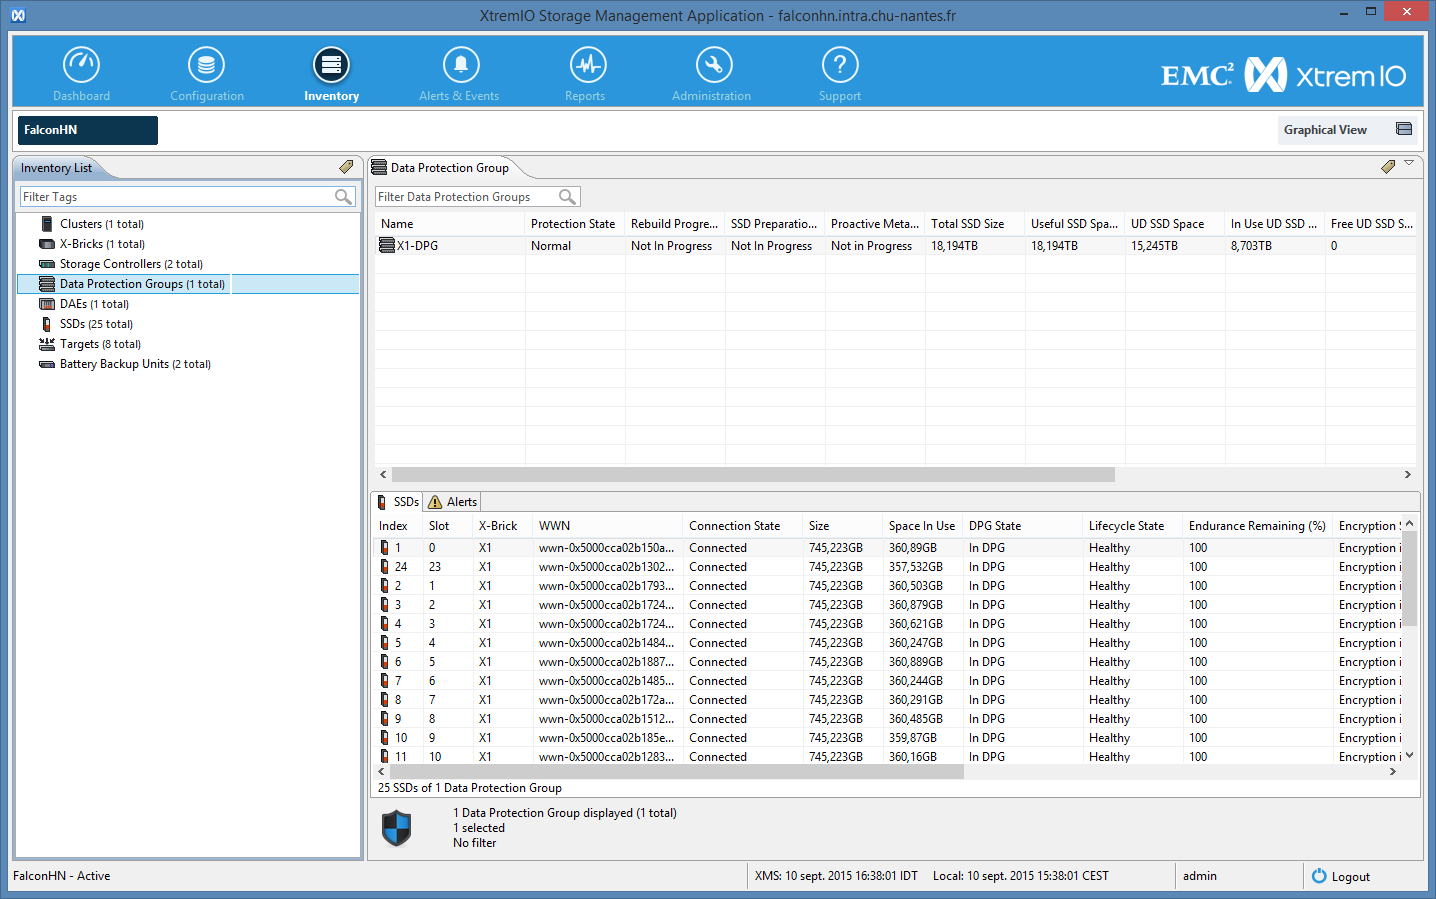The height and width of the screenshot is (899, 1436).
Task: Select Targets (8 total) entry
Action: [100, 344]
